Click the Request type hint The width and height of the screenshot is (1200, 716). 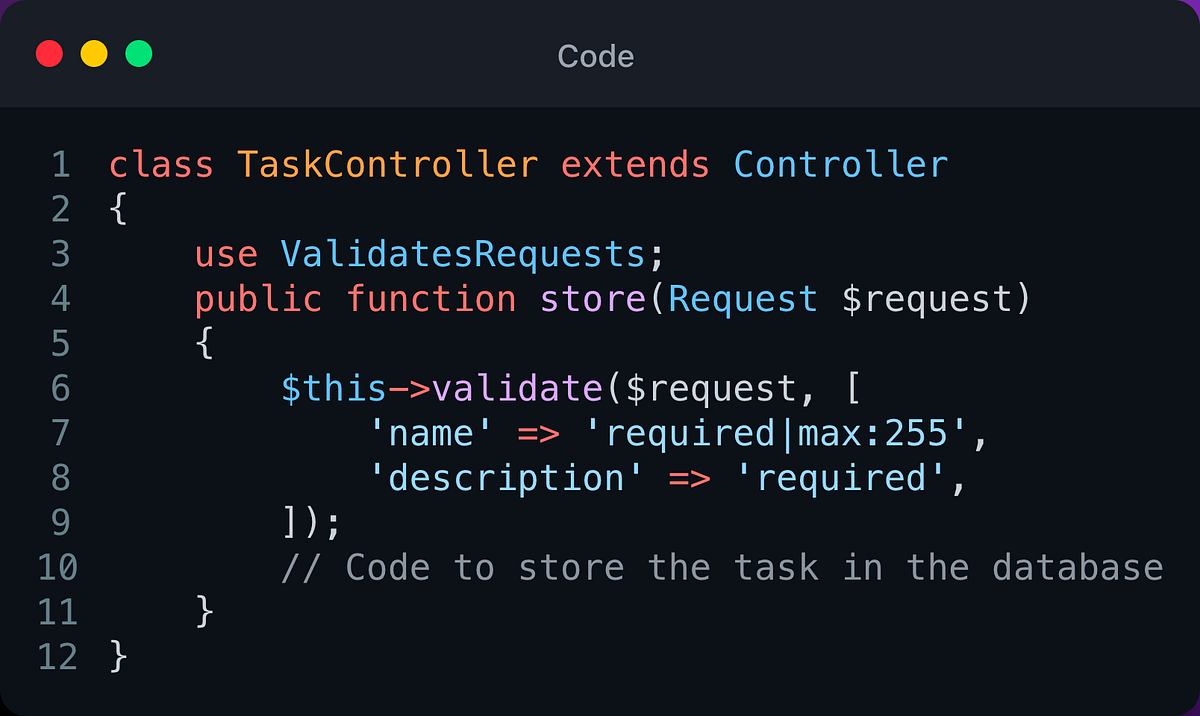tap(744, 299)
